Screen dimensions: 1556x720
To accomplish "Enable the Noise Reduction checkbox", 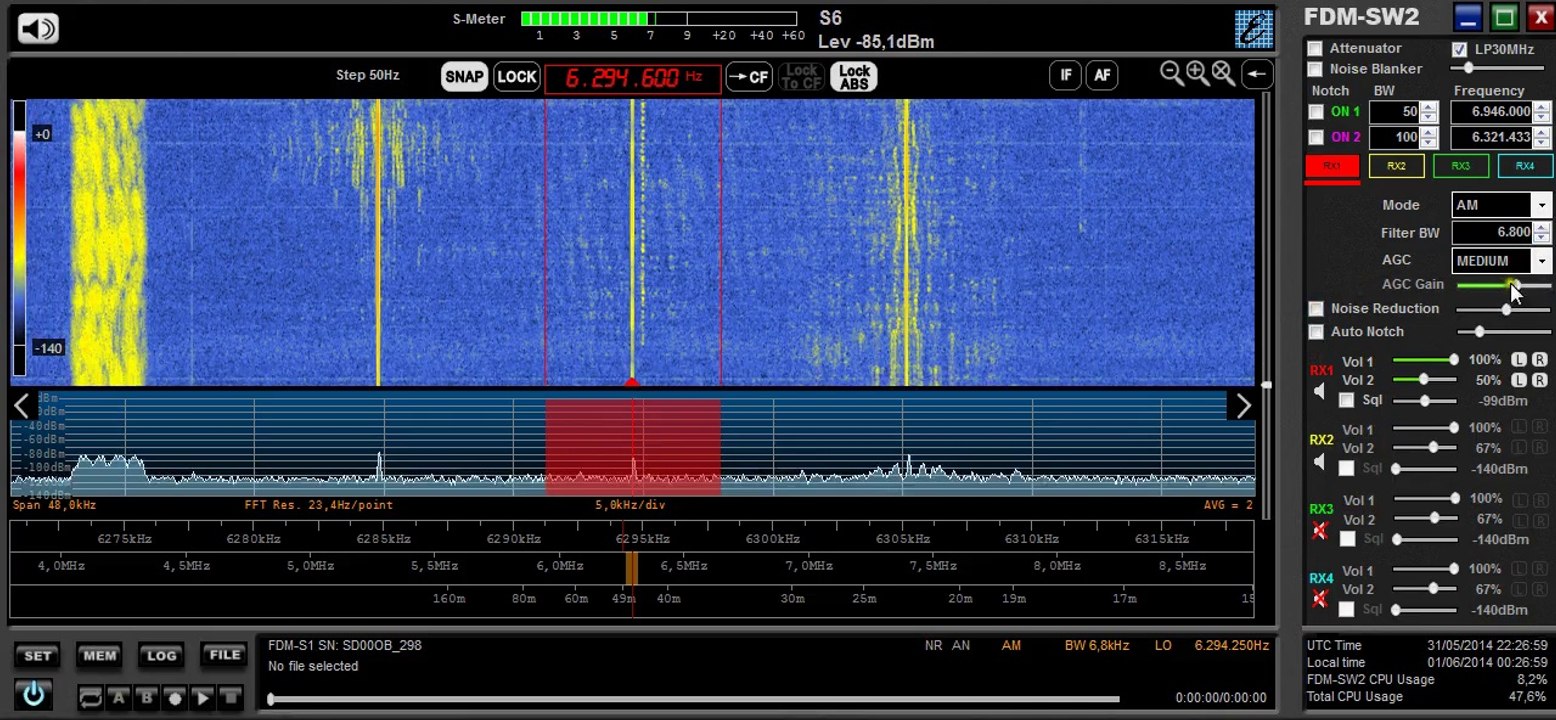I will coord(1316,309).
